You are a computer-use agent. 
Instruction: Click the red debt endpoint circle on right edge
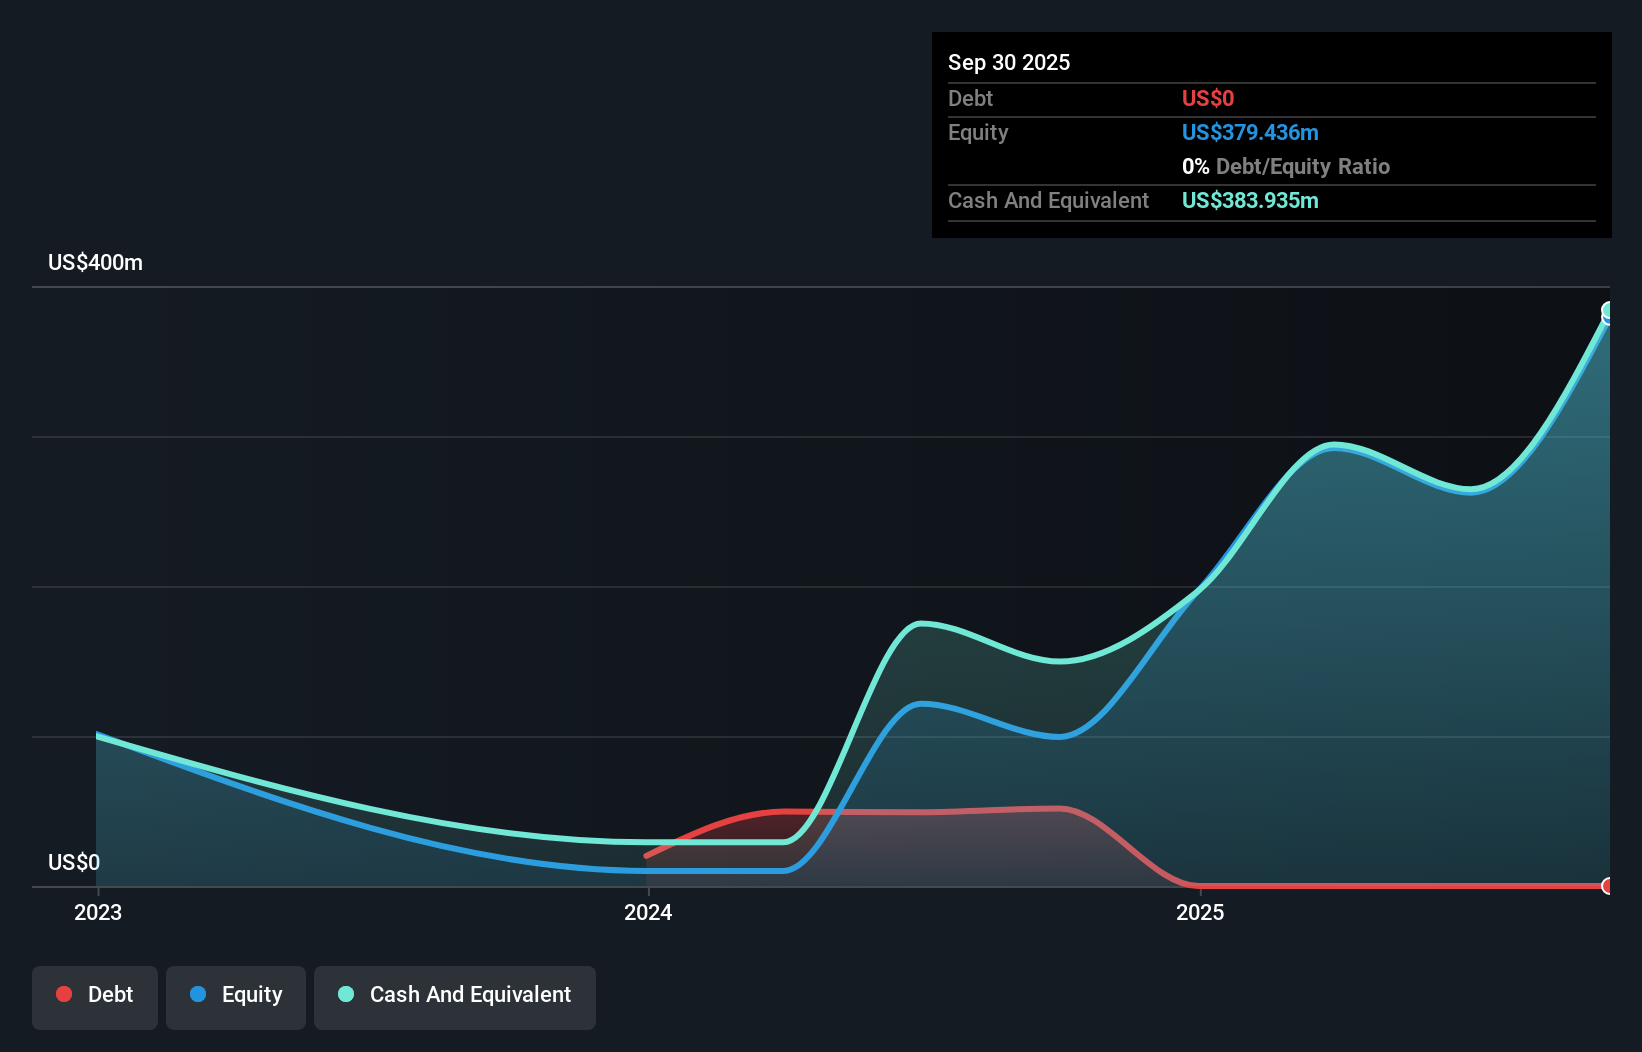pos(1608,886)
